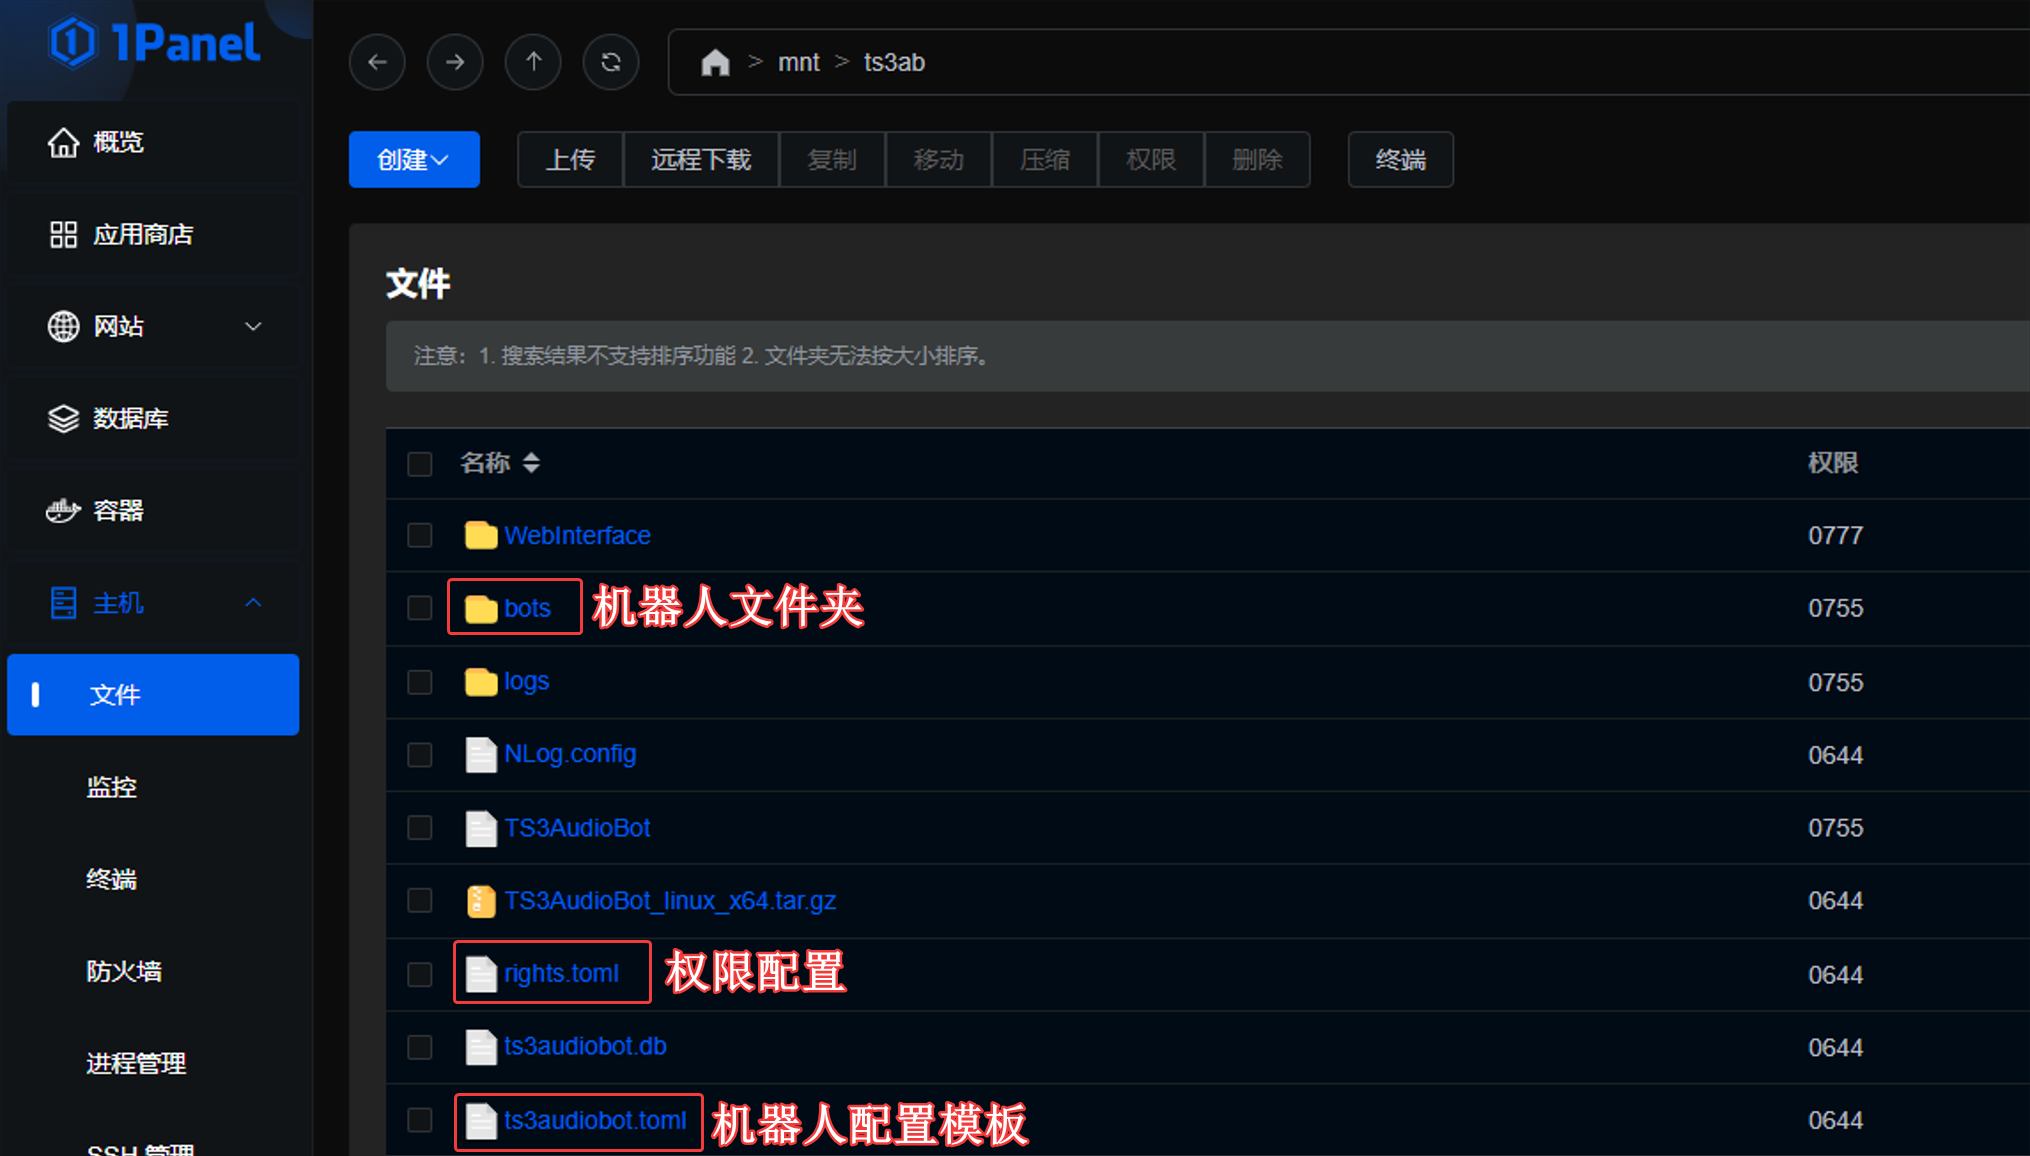
Task: Go forward with the right arrow button
Action: (455, 62)
